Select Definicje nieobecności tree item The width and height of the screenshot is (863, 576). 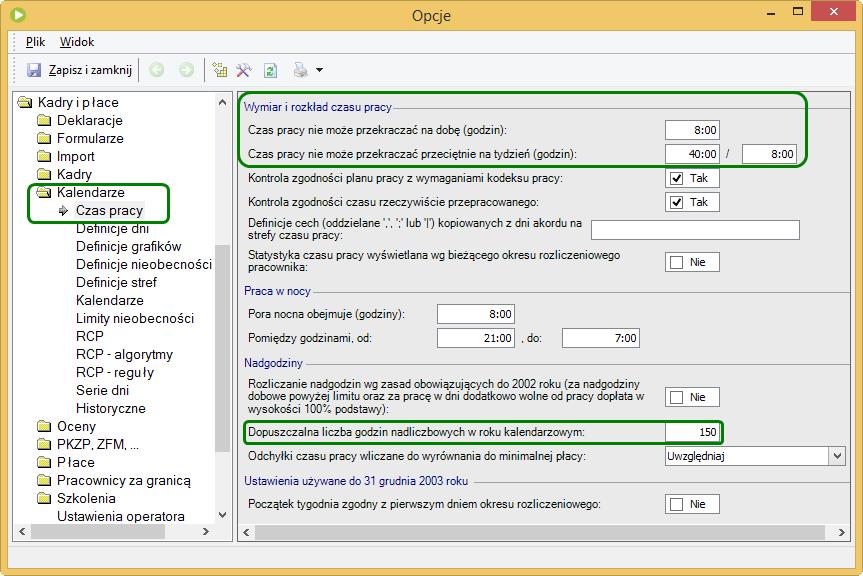click(x=144, y=265)
